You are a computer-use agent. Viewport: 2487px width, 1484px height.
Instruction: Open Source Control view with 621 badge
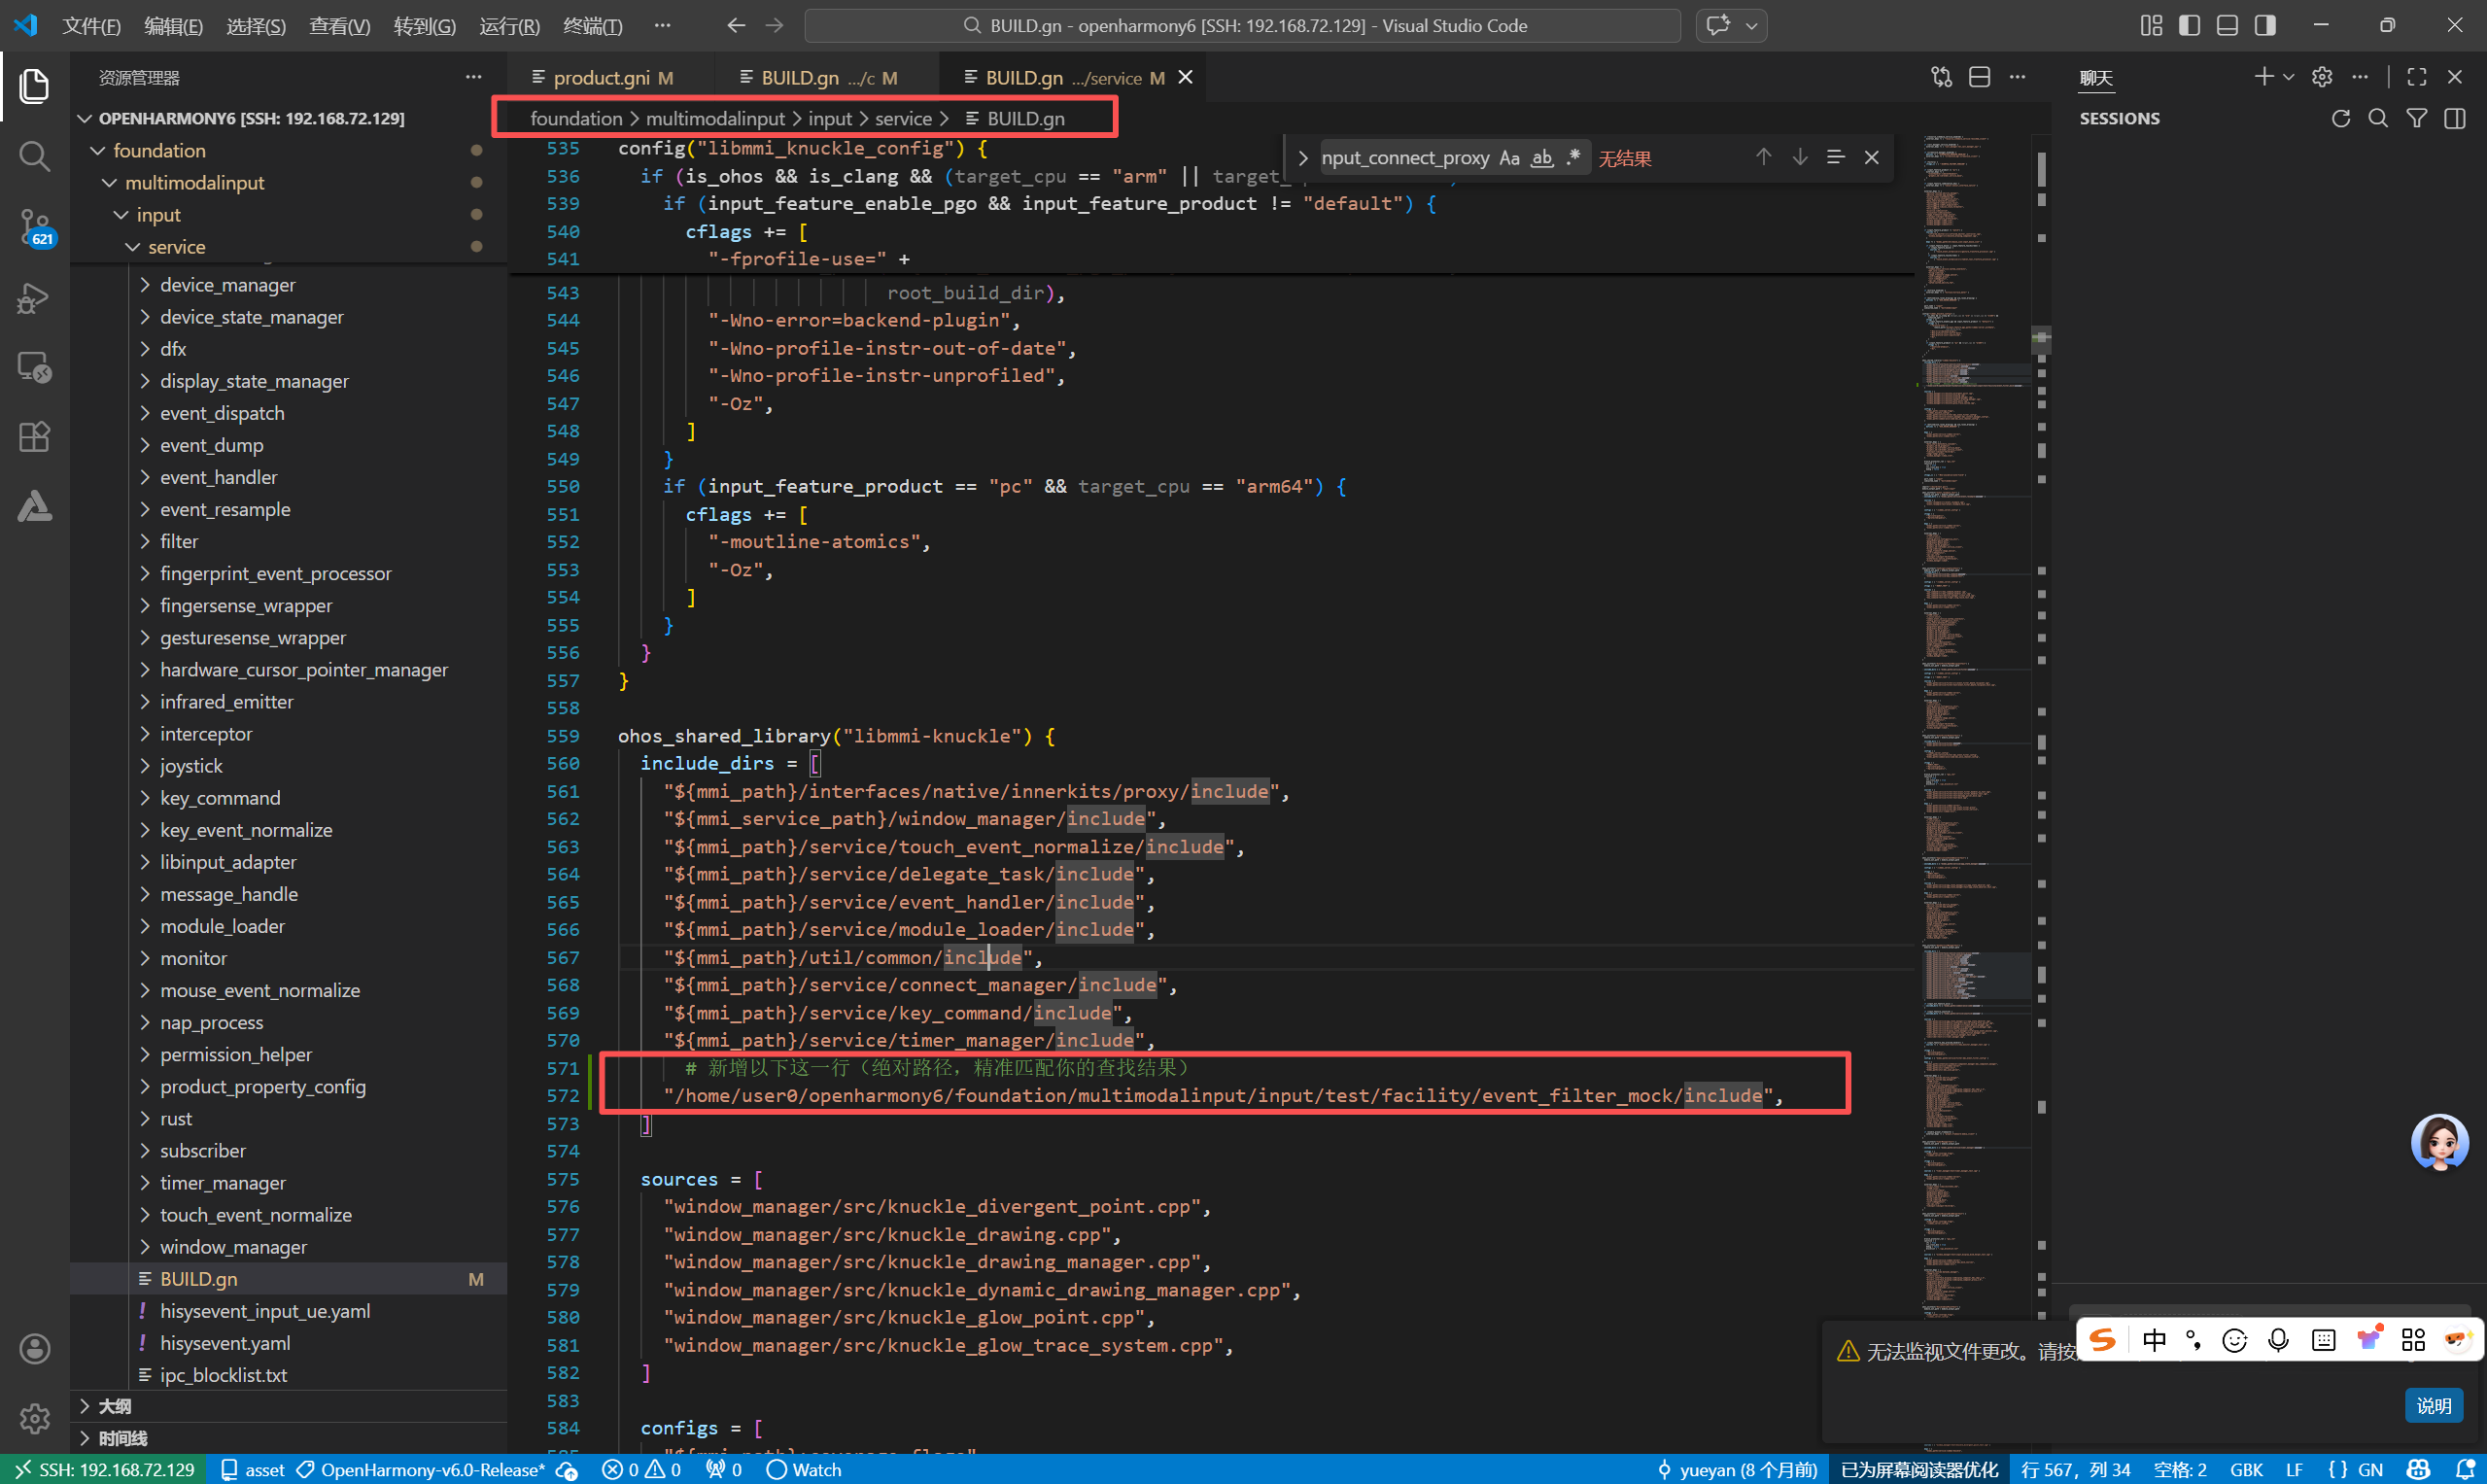[34, 226]
